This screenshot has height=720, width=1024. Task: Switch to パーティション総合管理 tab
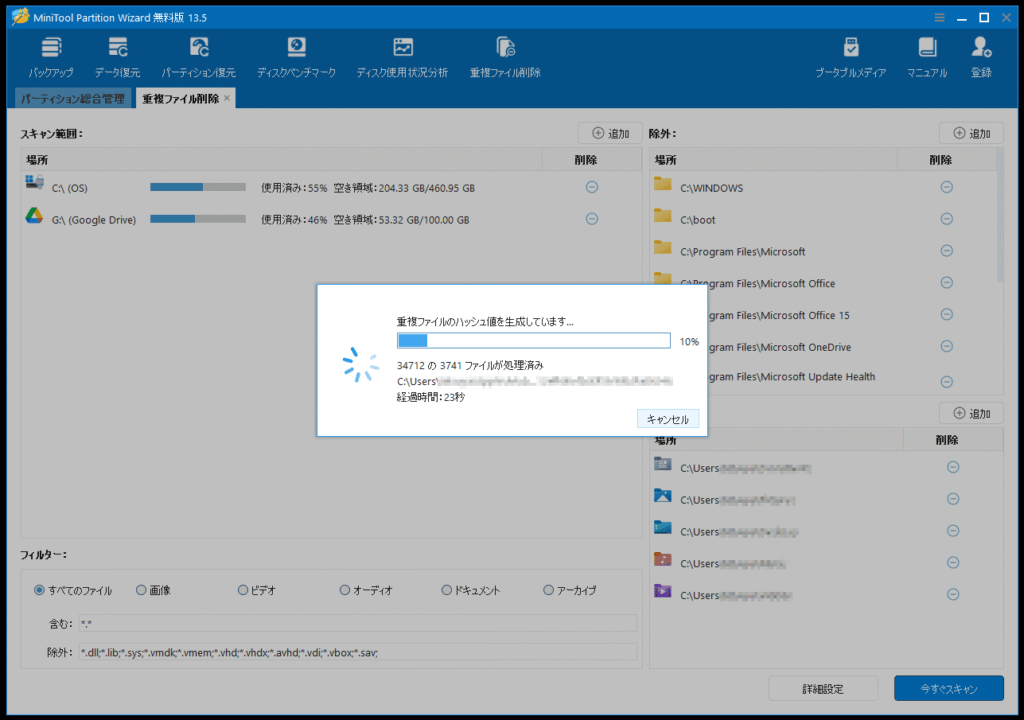click(73, 98)
